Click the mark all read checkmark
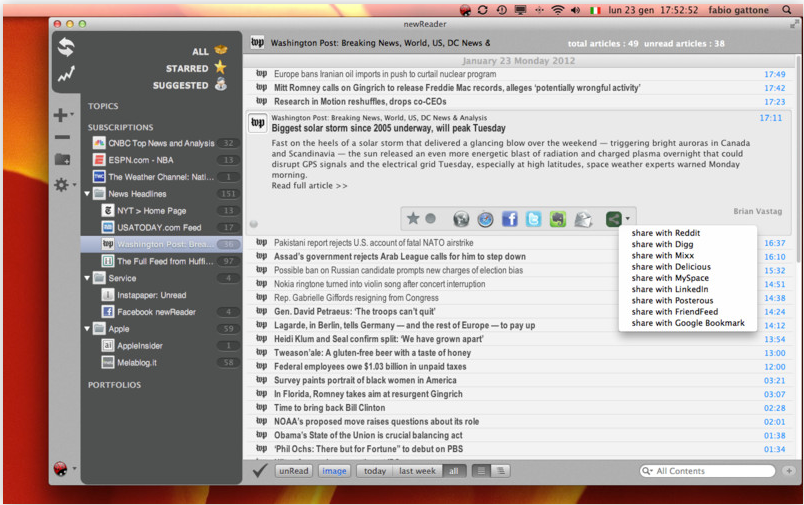 pos(260,470)
